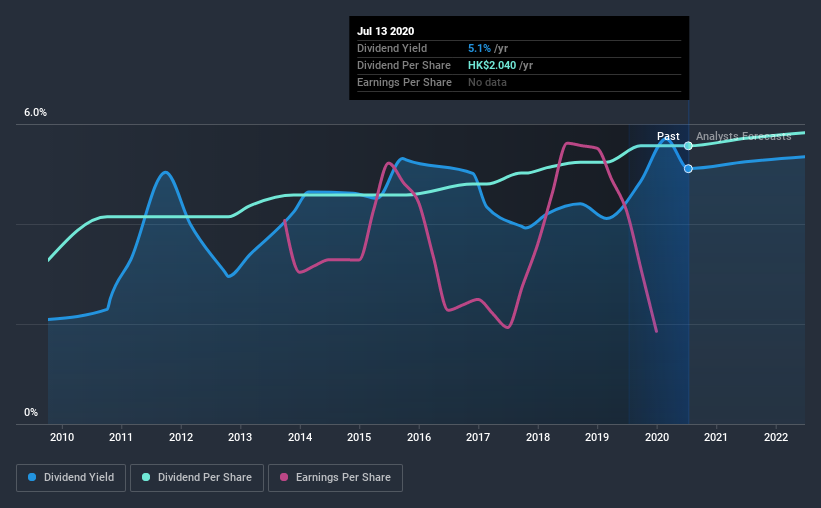This screenshot has width=821, height=508.
Task: Click the 2014 x-axis label
Action: [x=300, y=437]
